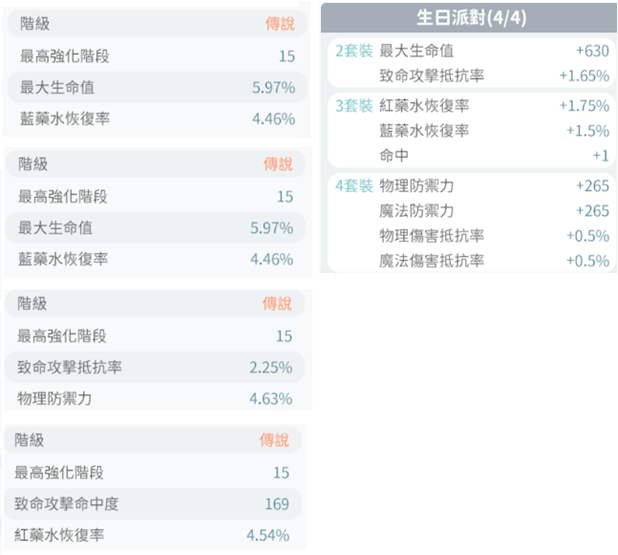
Task: Click 最高強化階段 row in last card
Action: point(153,472)
